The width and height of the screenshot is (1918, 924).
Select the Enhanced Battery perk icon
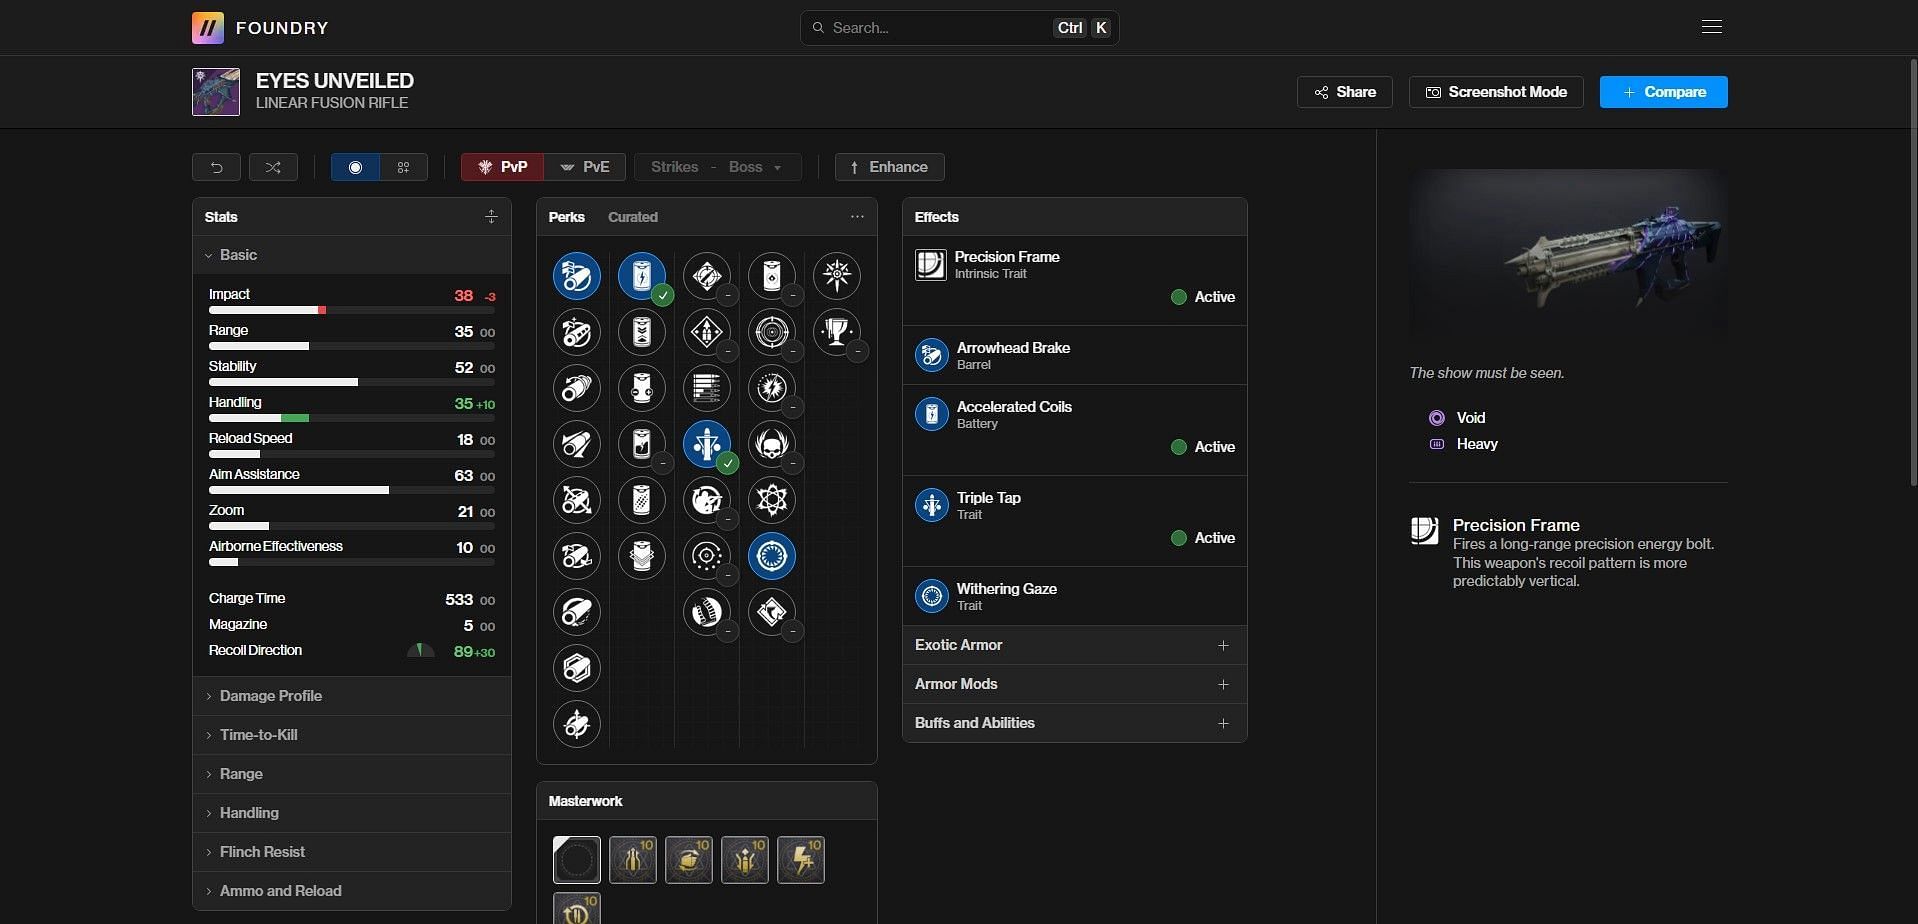pos(642,332)
